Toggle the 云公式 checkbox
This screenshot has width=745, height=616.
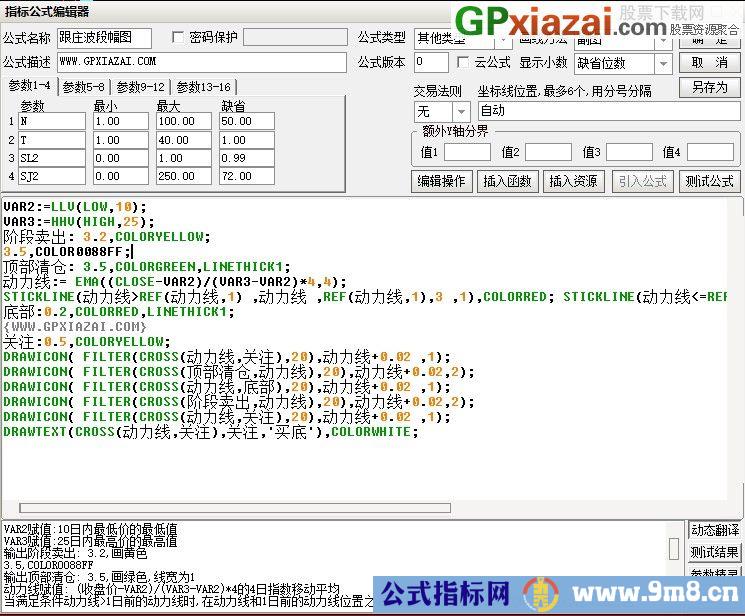point(462,62)
